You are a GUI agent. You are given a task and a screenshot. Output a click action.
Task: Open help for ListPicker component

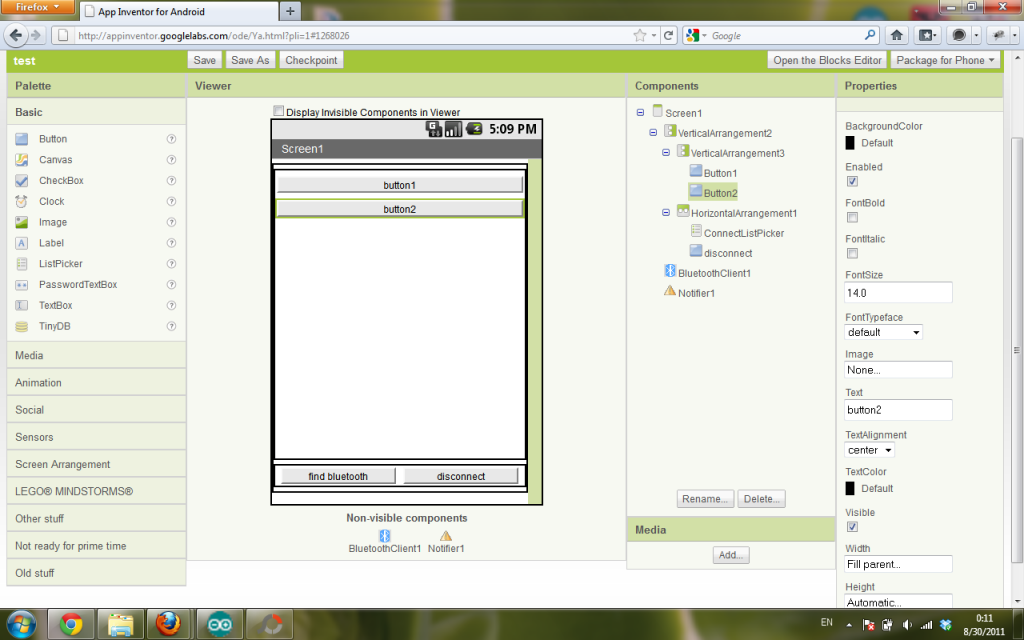click(171, 264)
